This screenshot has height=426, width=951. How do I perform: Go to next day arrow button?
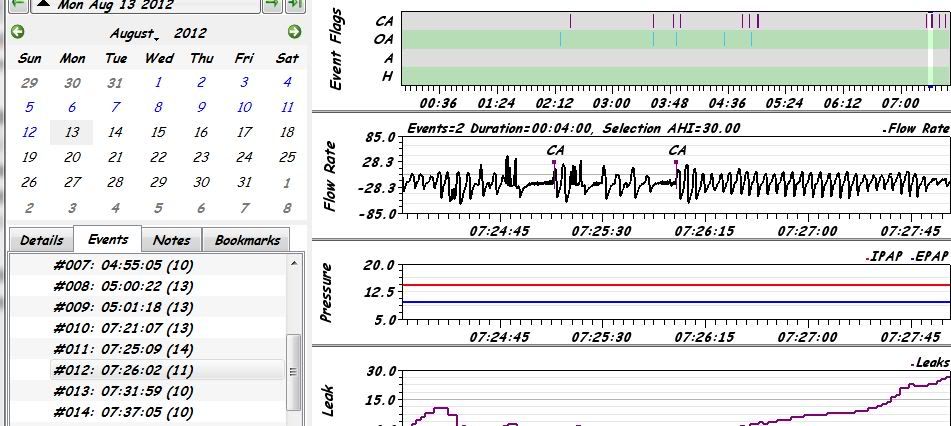(x=271, y=5)
